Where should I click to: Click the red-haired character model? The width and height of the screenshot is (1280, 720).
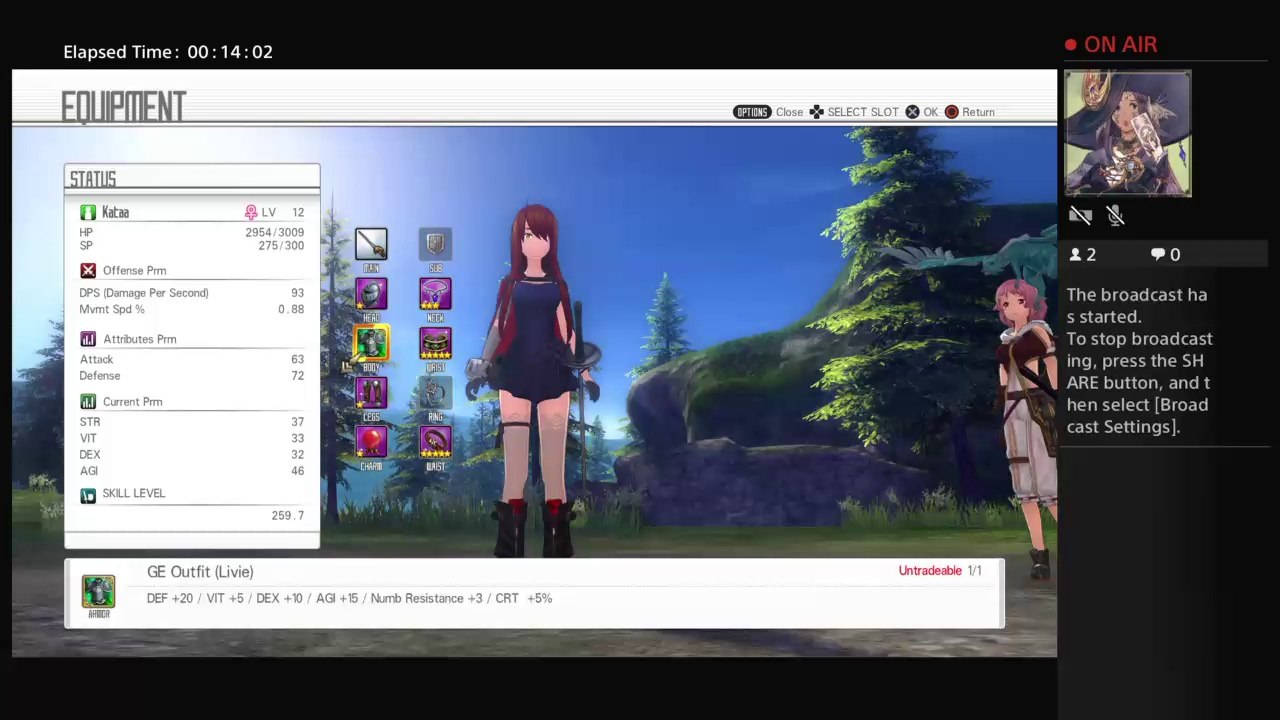point(537,380)
